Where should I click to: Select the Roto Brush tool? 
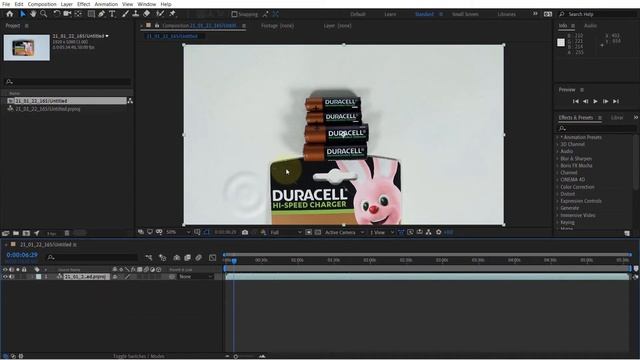point(160,14)
